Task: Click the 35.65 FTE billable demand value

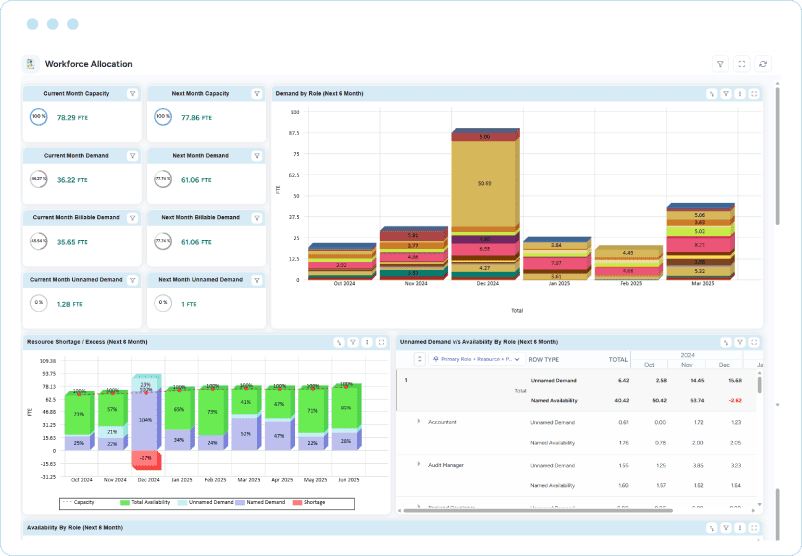Action: (72, 242)
